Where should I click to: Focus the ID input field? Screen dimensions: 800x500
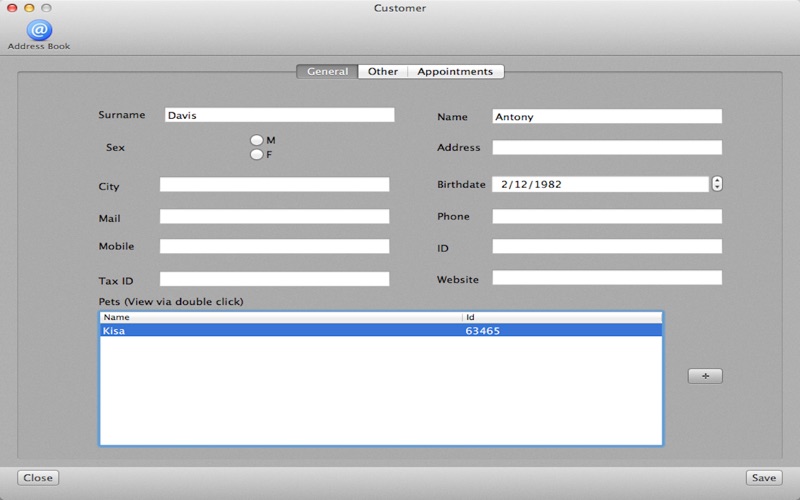click(607, 246)
